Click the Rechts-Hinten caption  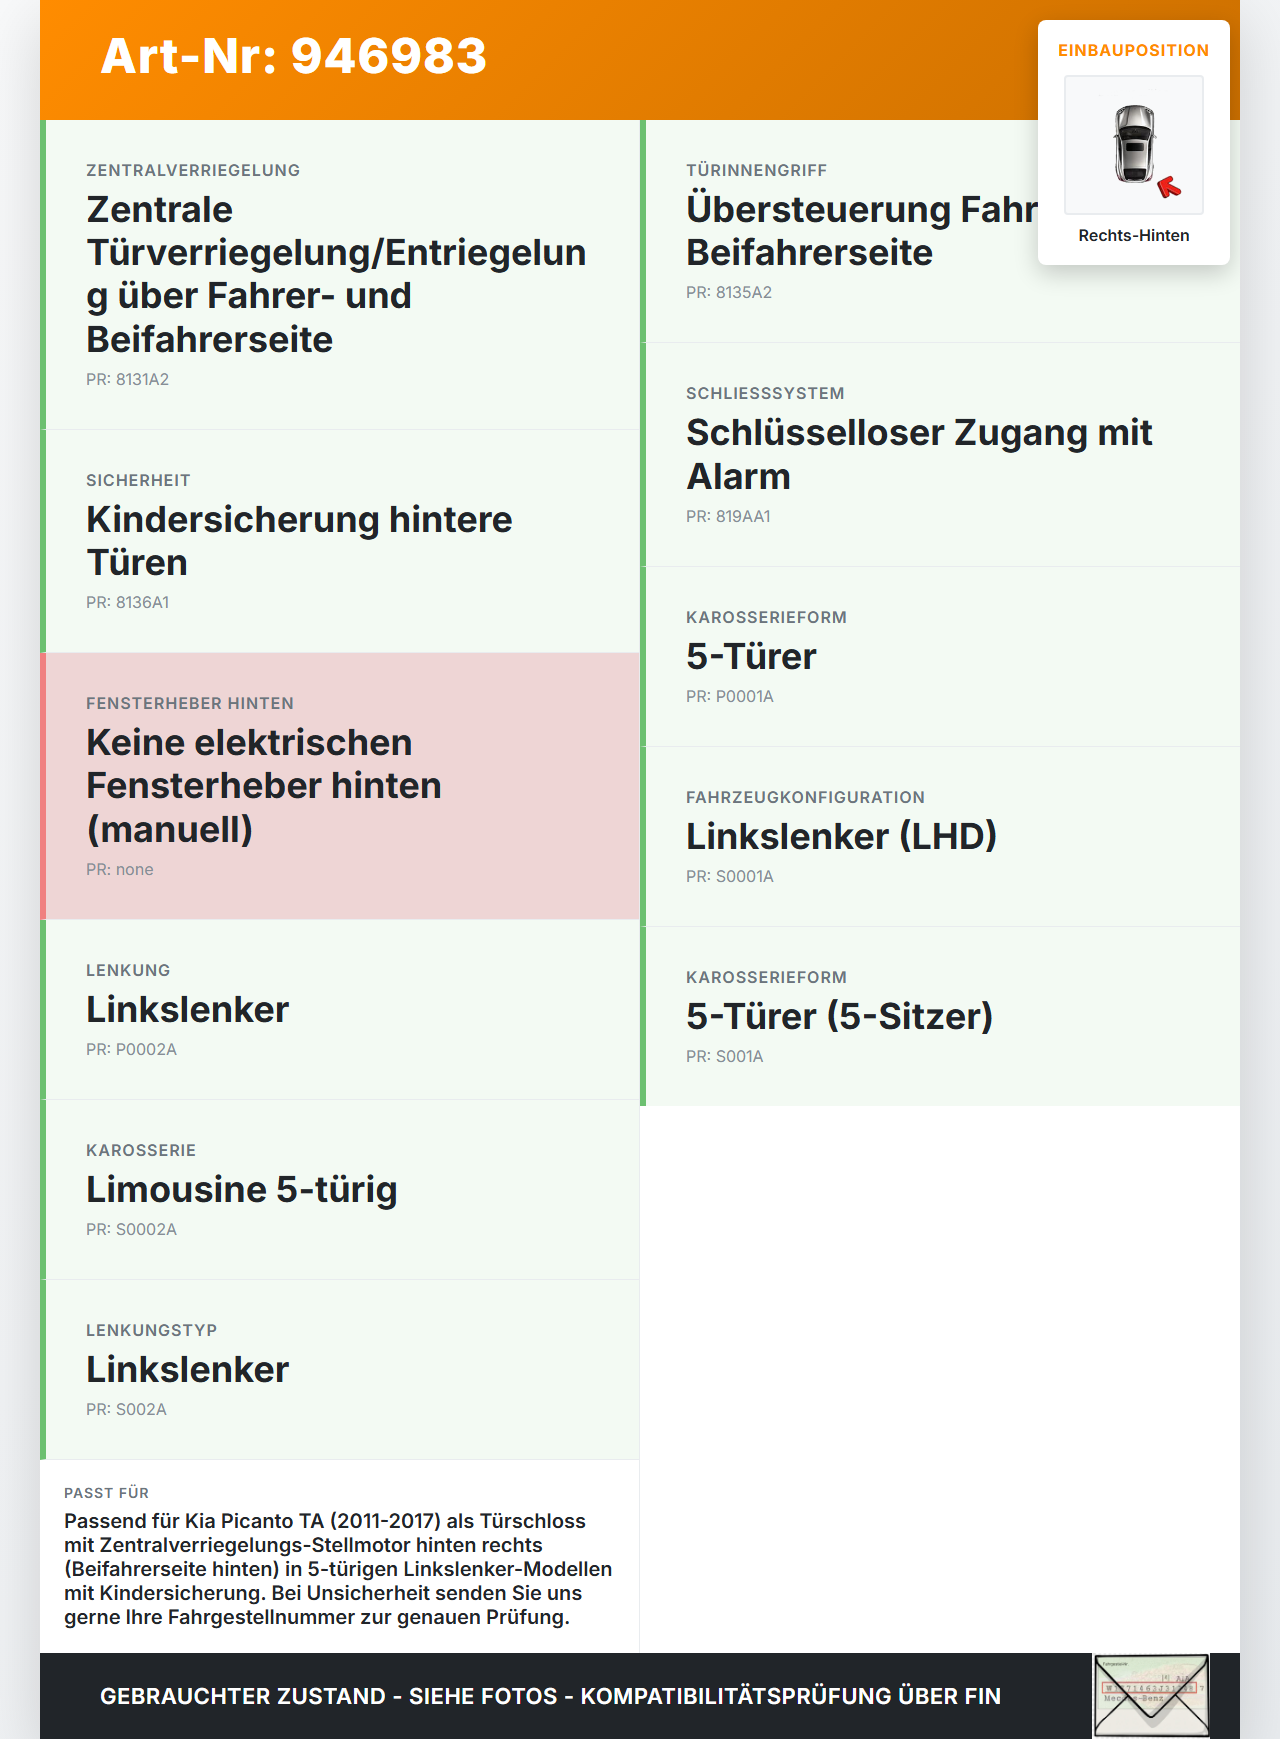click(x=1134, y=236)
